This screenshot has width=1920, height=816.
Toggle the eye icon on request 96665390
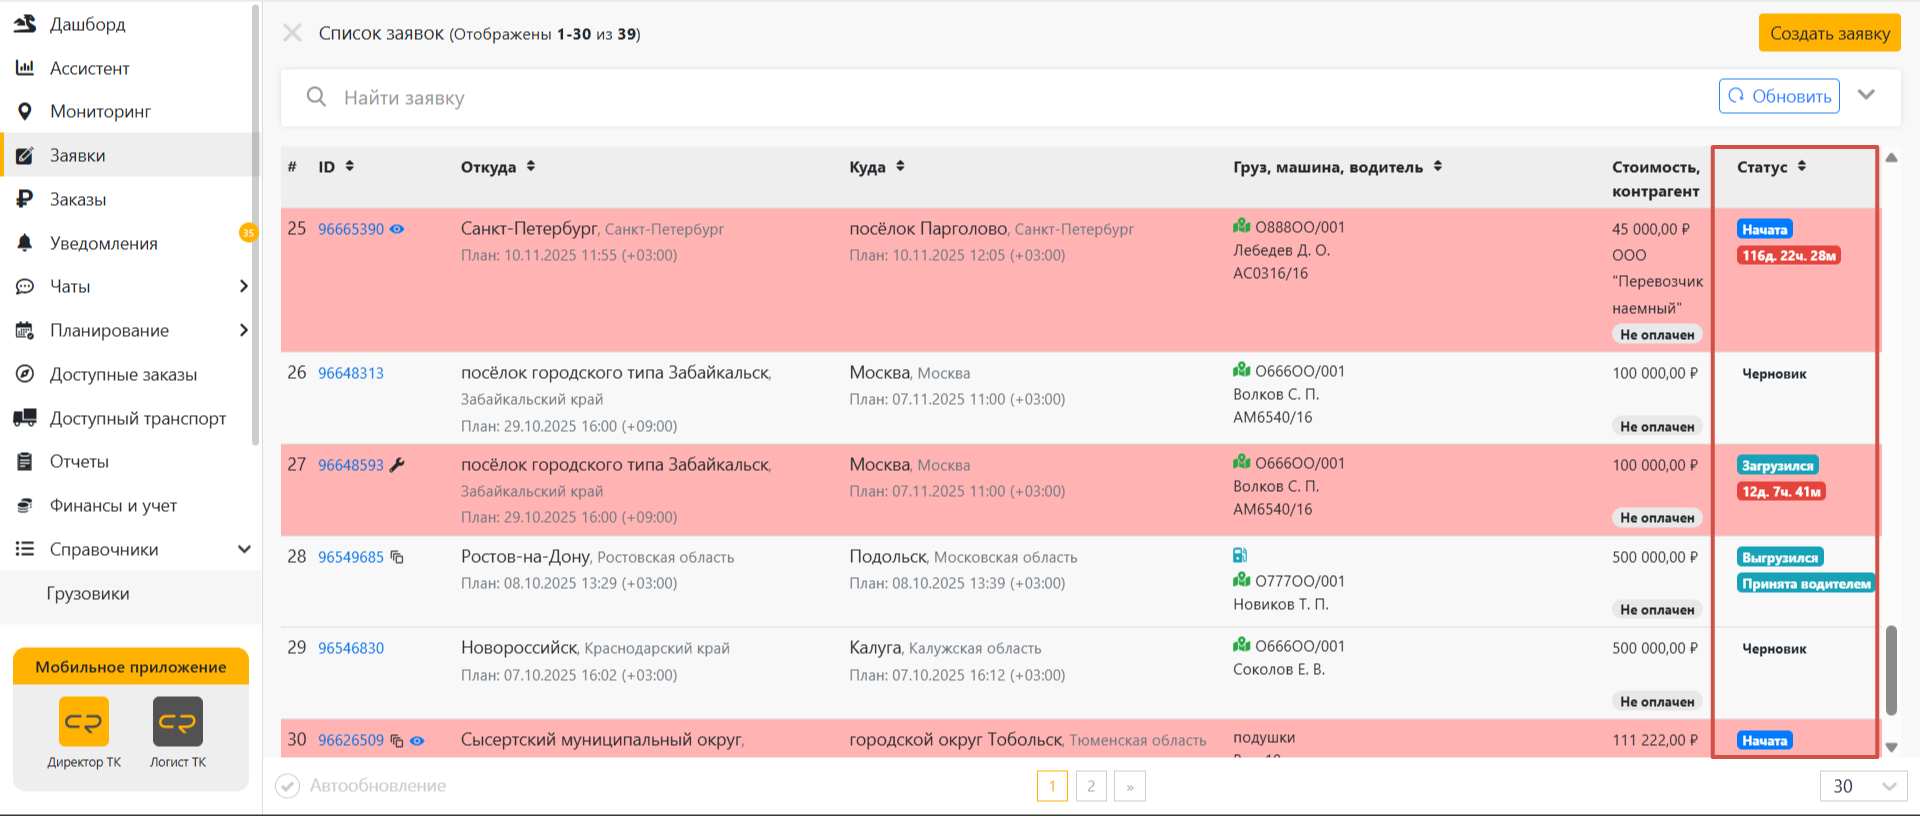click(x=397, y=229)
